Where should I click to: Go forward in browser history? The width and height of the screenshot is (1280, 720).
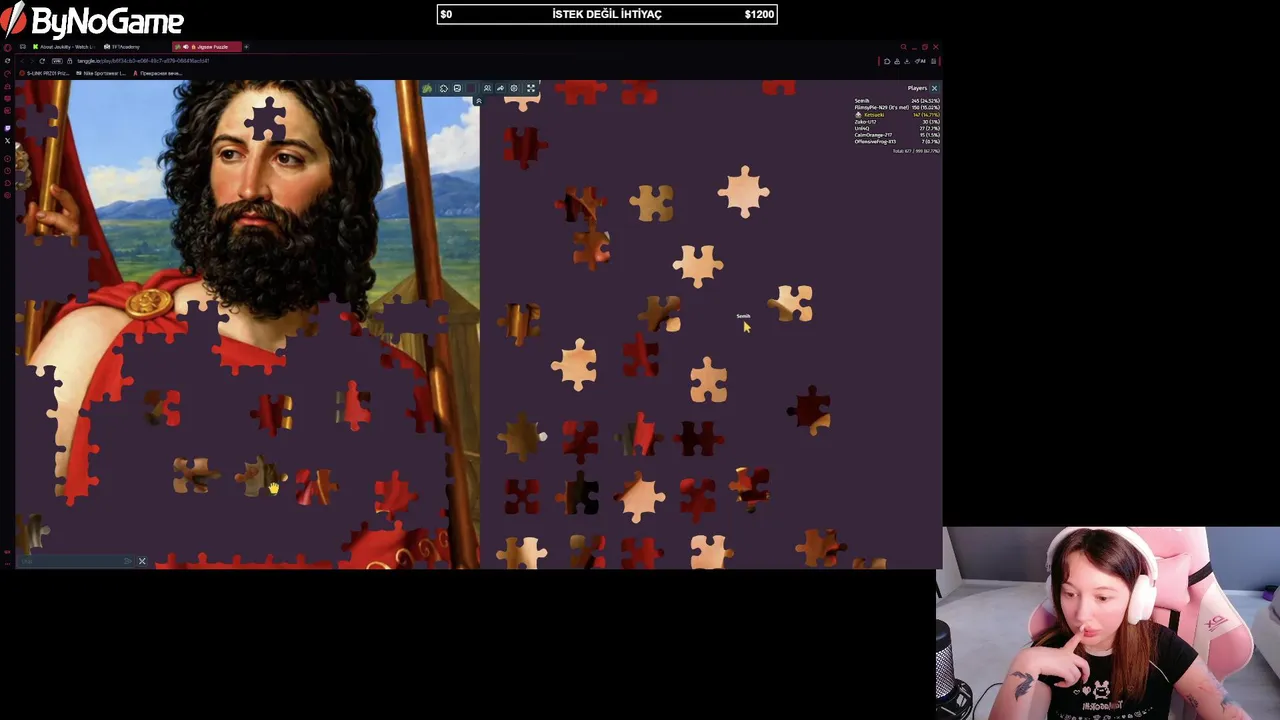(x=32, y=61)
